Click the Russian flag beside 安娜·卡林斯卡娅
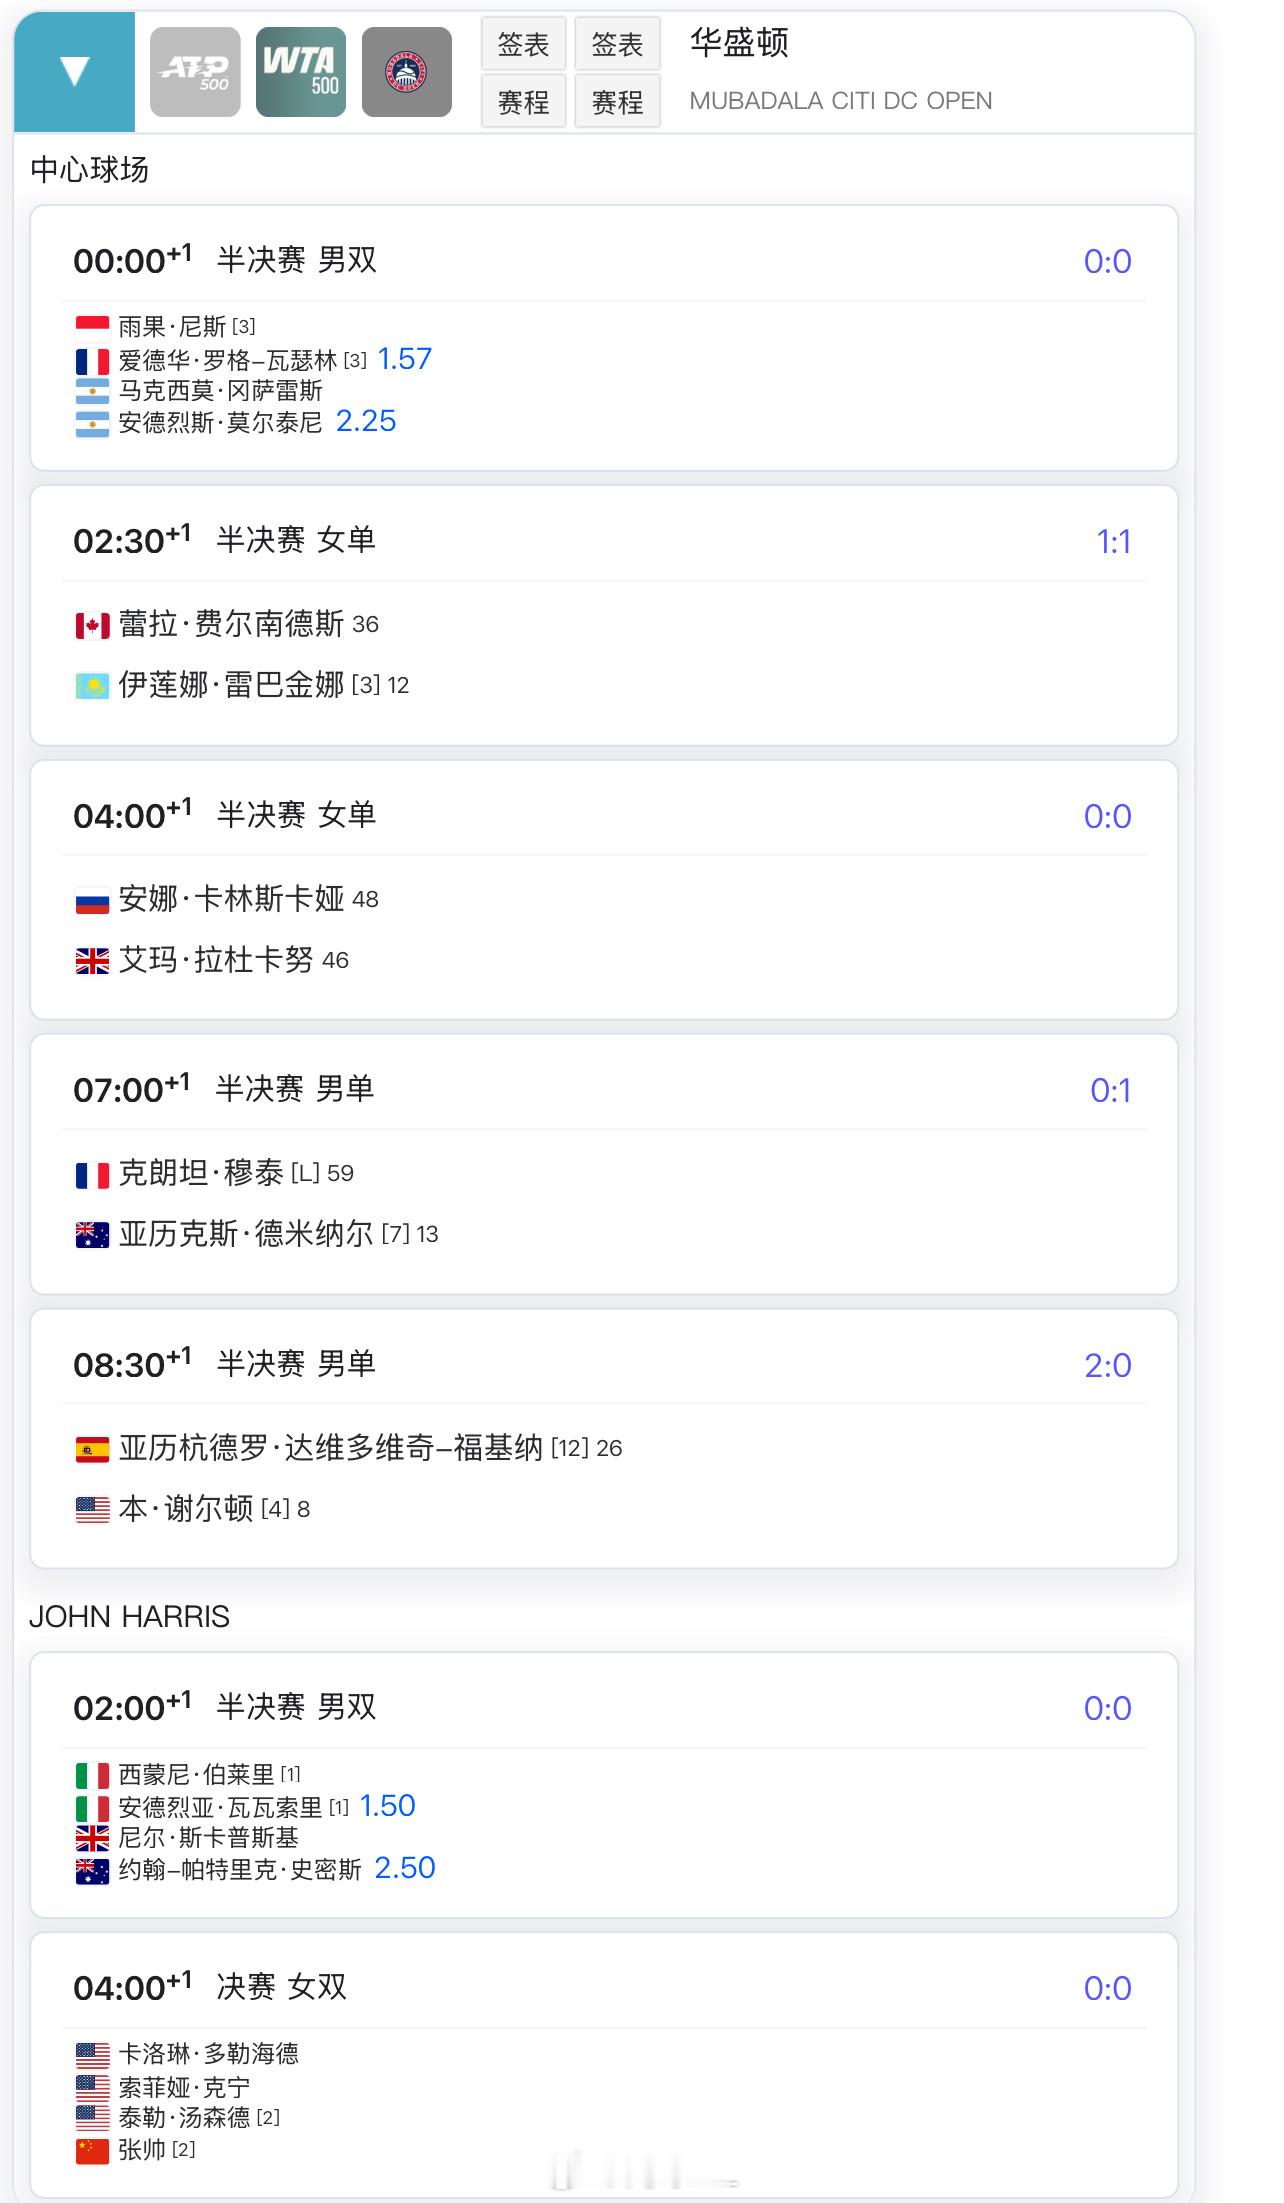Viewport: 1284px width, 2203px height. click(92, 901)
